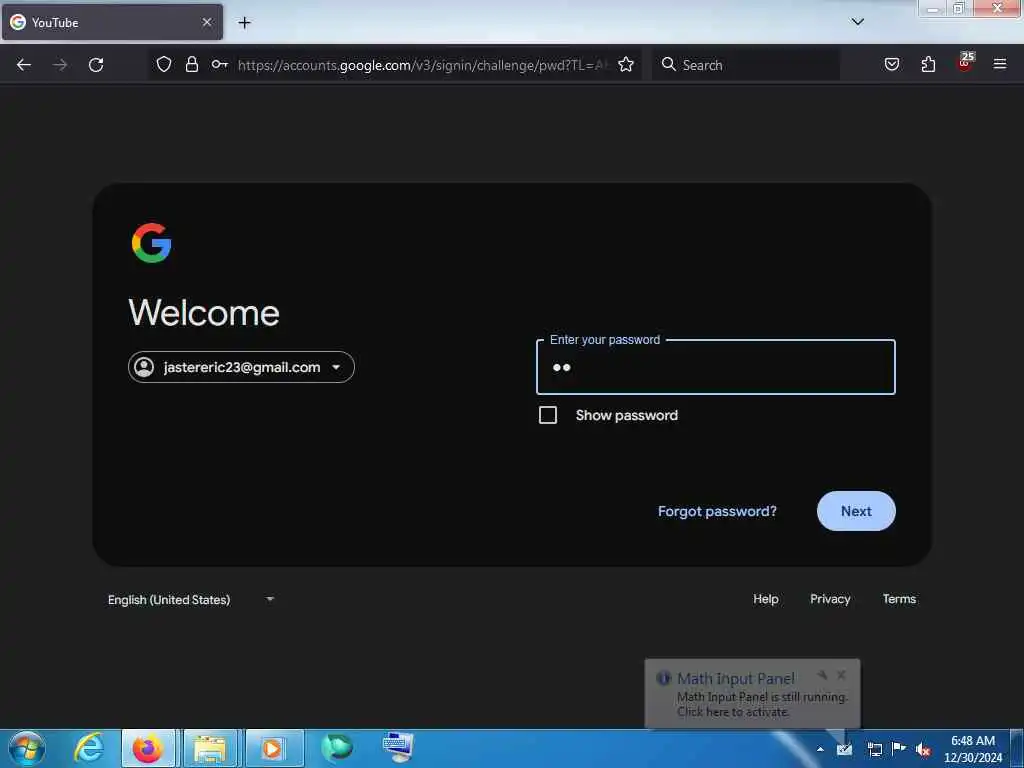Show hidden system tray icons arrow

click(x=820, y=749)
